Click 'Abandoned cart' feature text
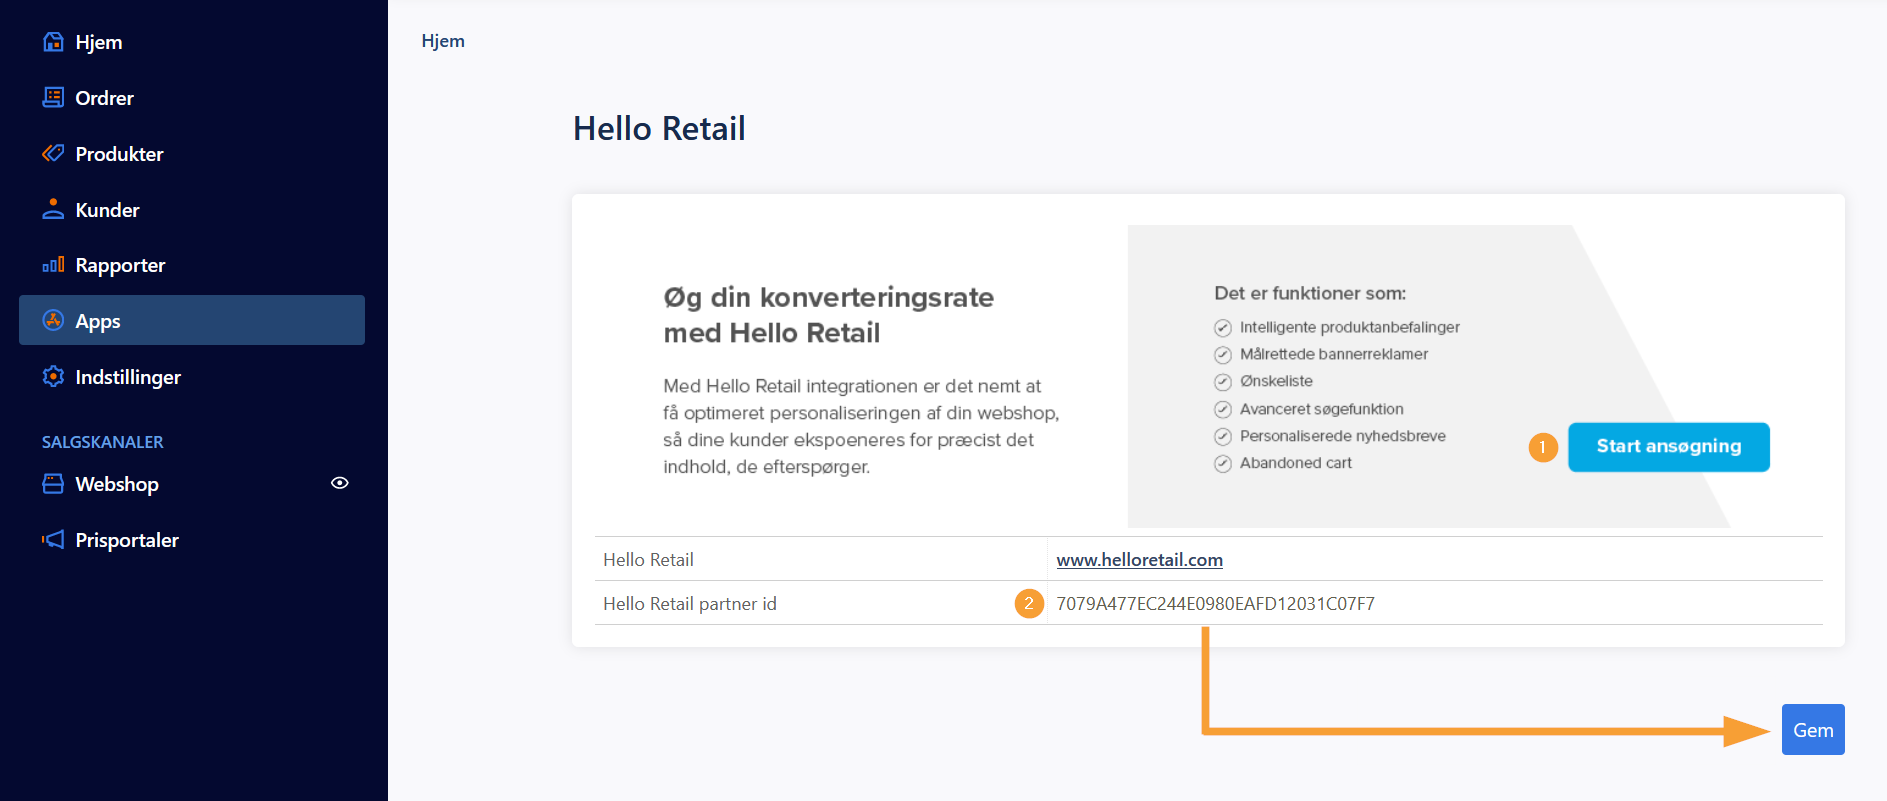This screenshot has width=1887, height=801. (x=1295, y=463)
